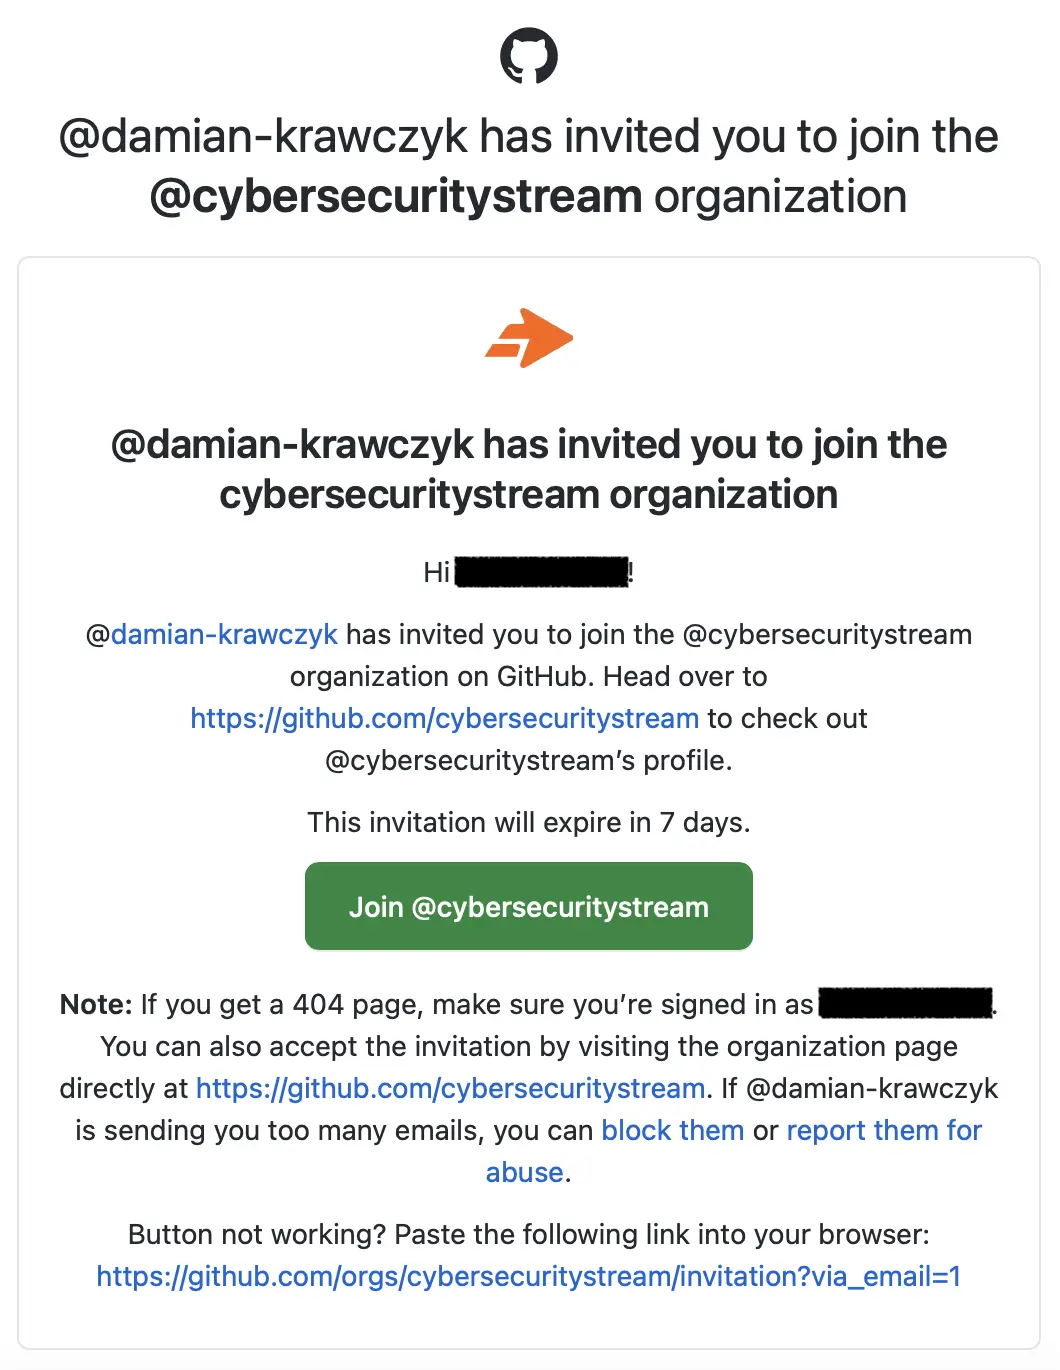This screenshot has height=1370, width=1060.
Task: Open the cybersecuritystream URL after 'Head over to'
Action: [444, 718]
